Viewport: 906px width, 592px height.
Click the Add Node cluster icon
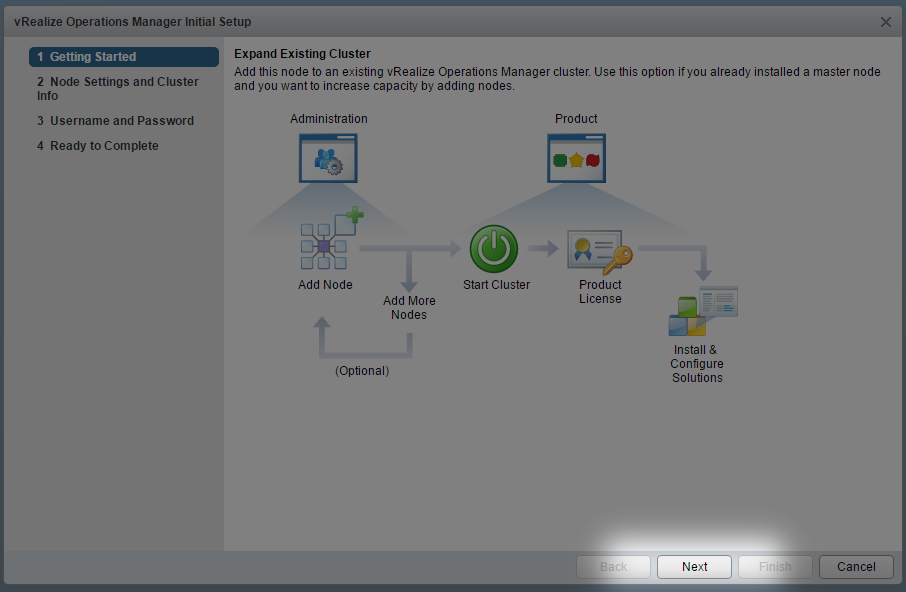(332, 238)
